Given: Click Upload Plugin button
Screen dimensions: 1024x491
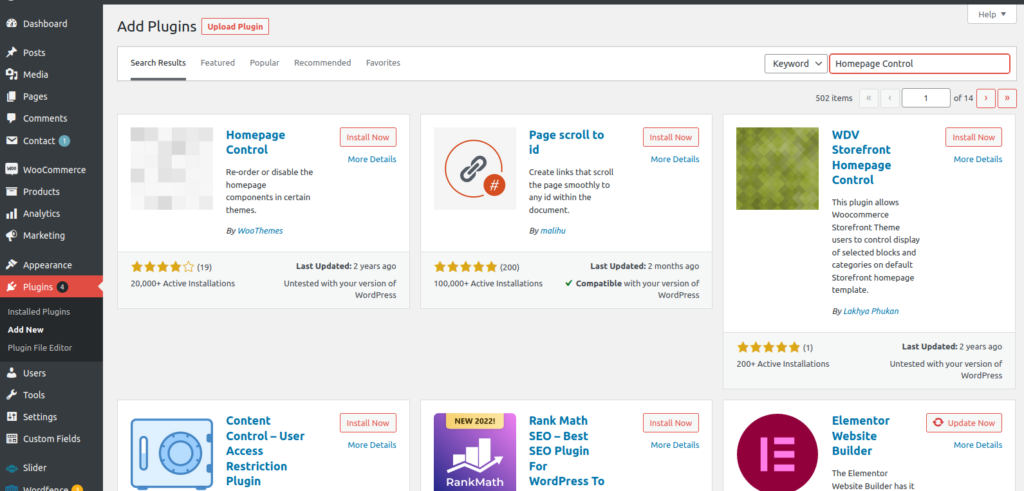Looking at the screenshot, I should (x=235, y=26).
